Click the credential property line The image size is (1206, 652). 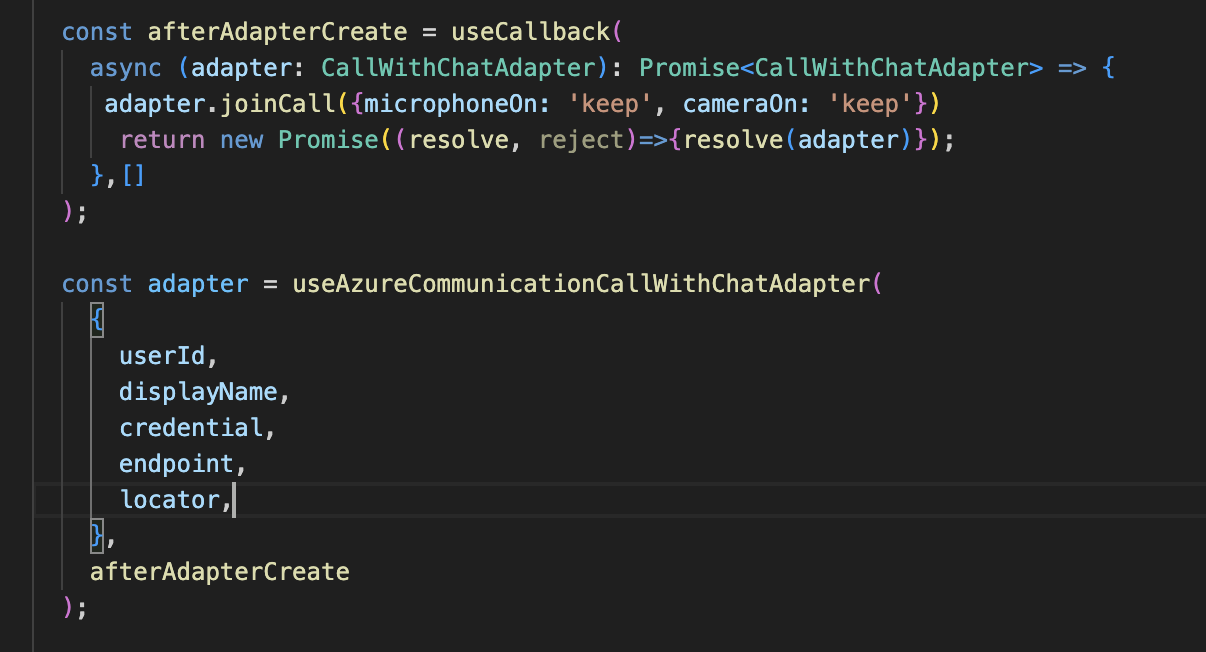197,428
